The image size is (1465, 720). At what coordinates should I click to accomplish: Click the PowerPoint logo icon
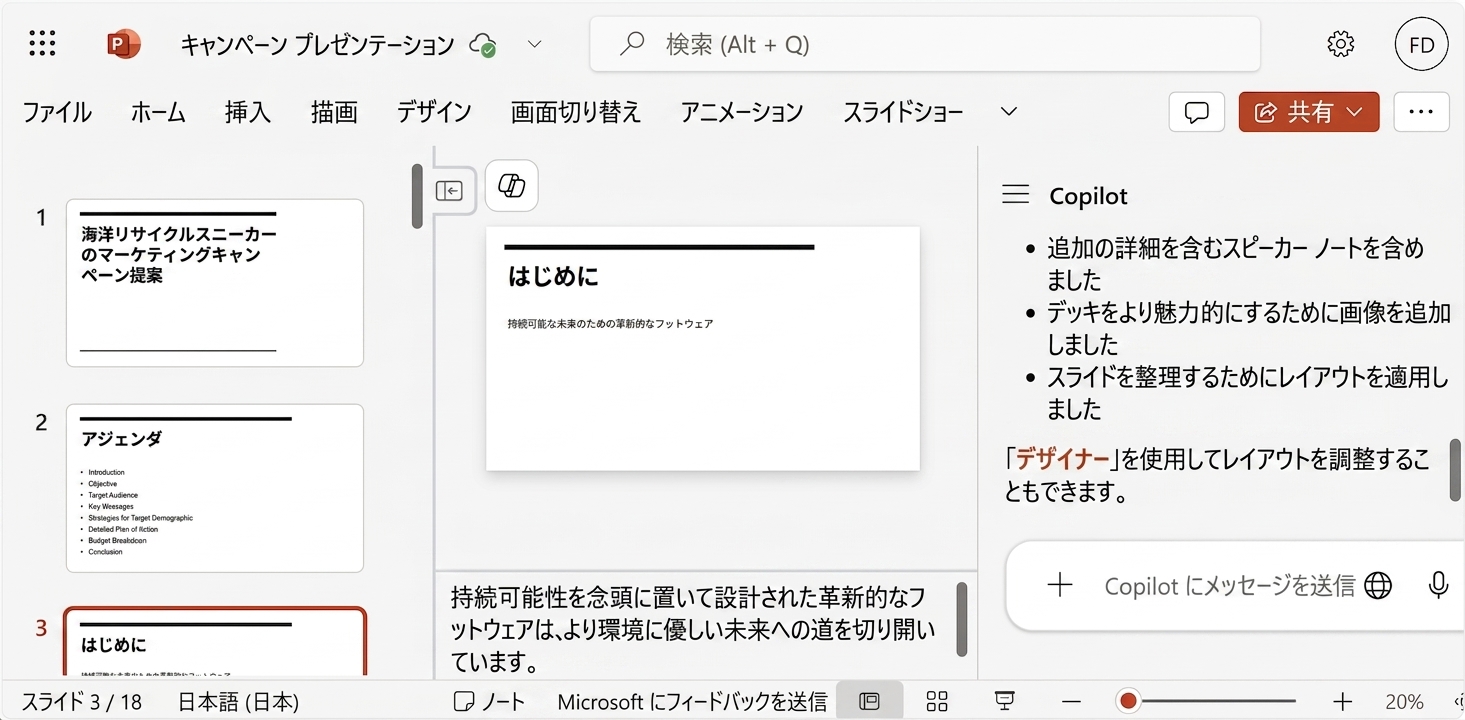coord(124,44)
